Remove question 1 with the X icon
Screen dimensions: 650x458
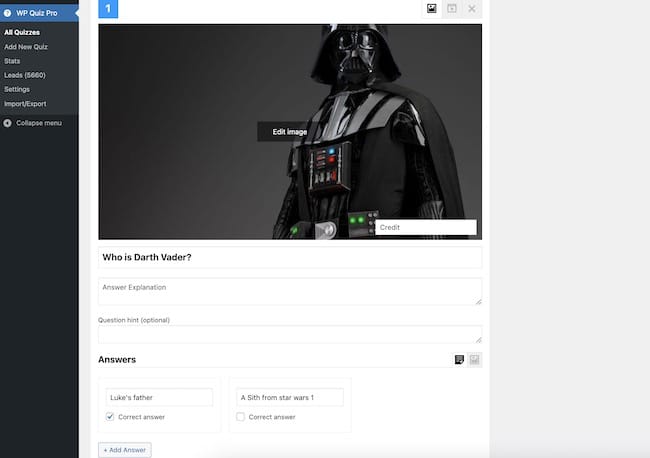(x=472, y=9)
